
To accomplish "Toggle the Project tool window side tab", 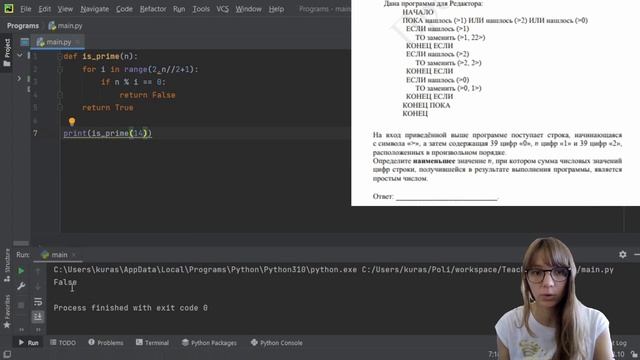I will tap(7, 53).
